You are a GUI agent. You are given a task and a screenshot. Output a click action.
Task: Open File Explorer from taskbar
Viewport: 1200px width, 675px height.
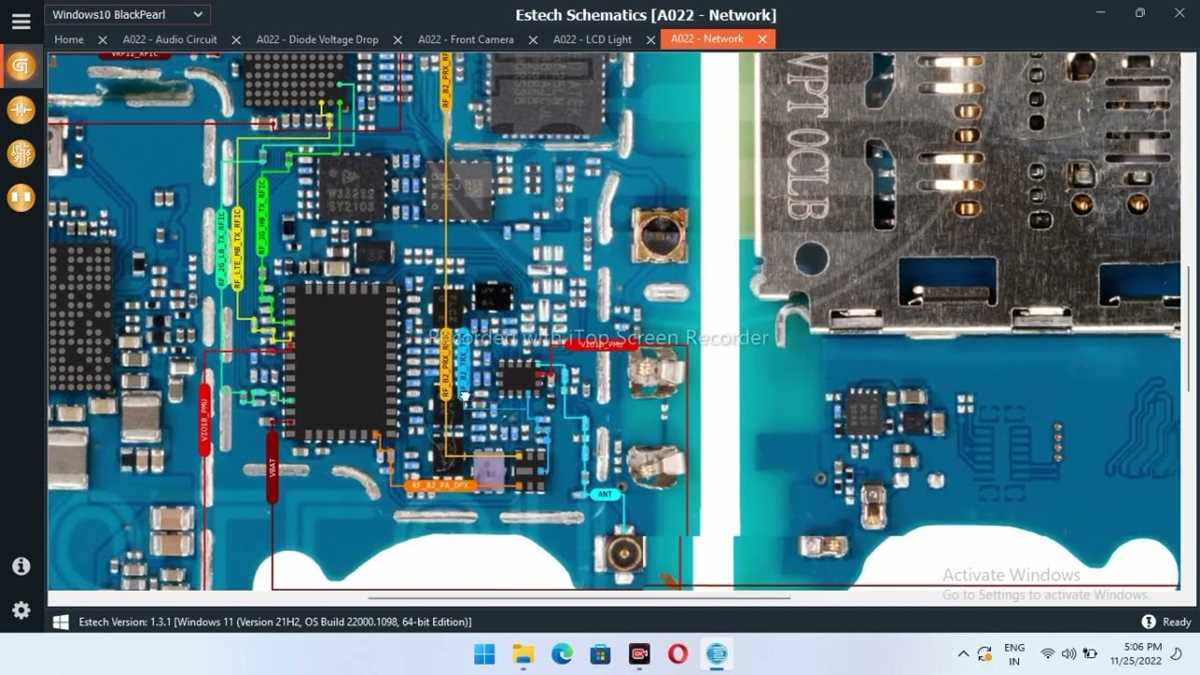point(523,654)
